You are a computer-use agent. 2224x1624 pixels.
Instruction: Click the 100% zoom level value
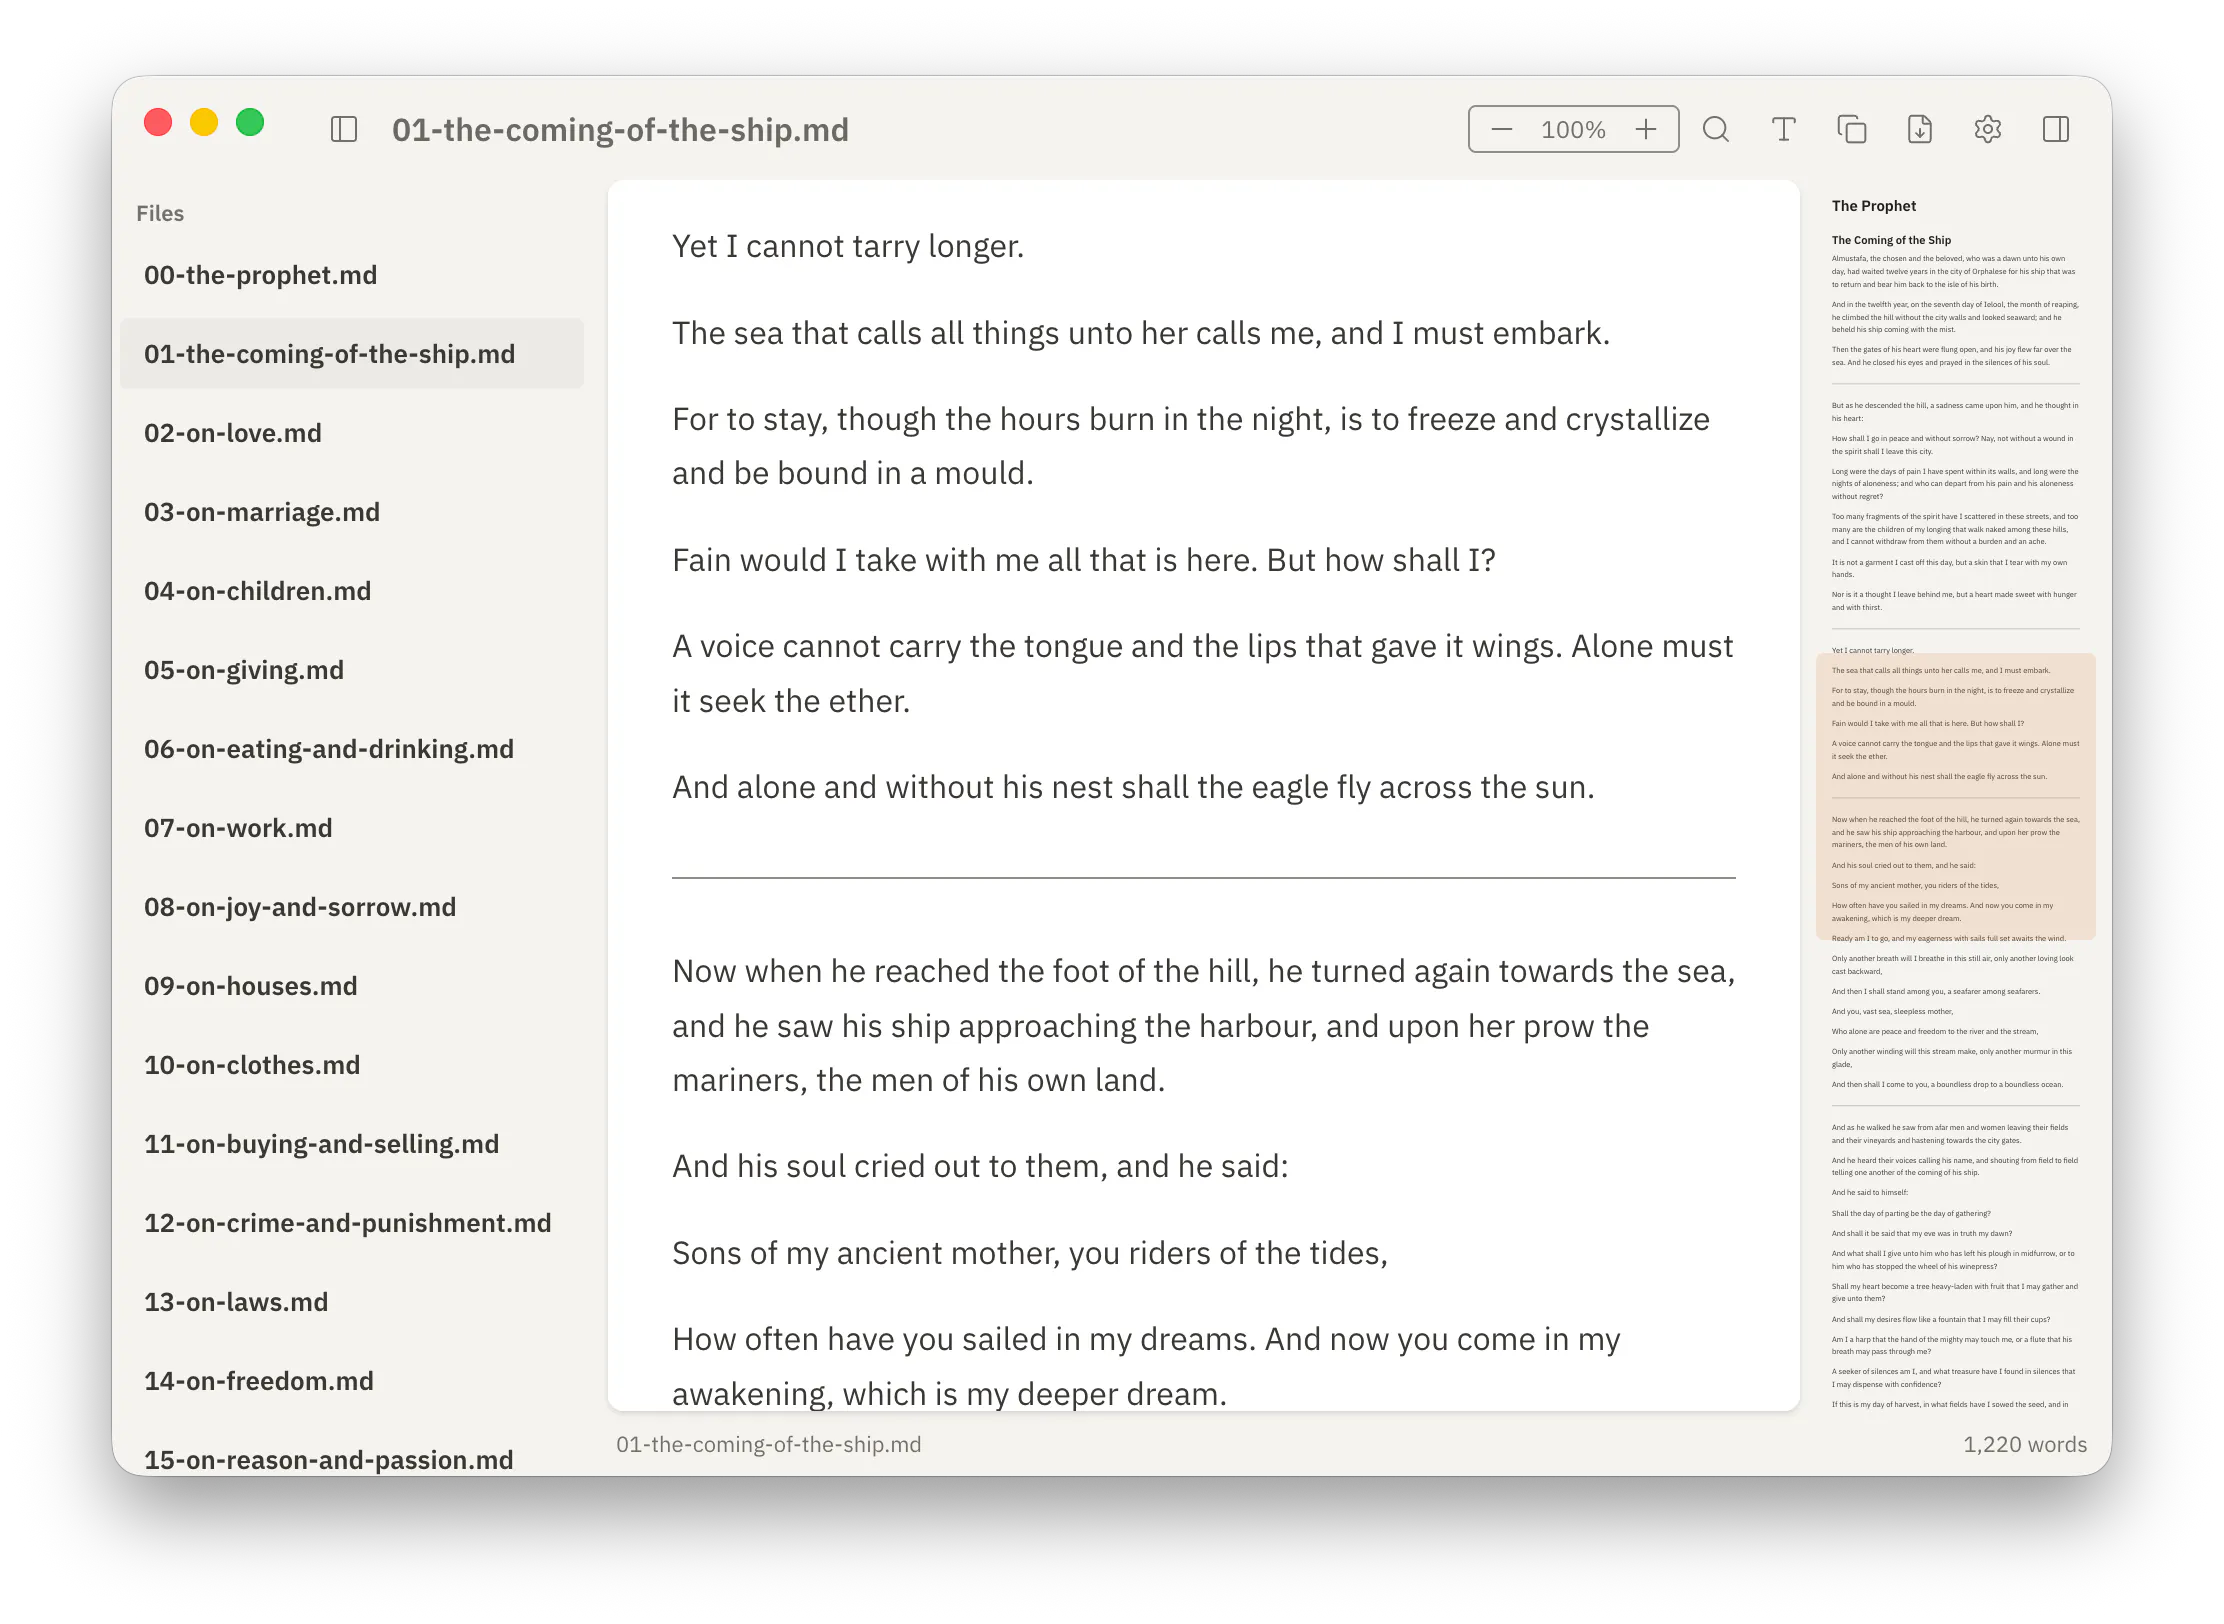tap(1573, 129)
